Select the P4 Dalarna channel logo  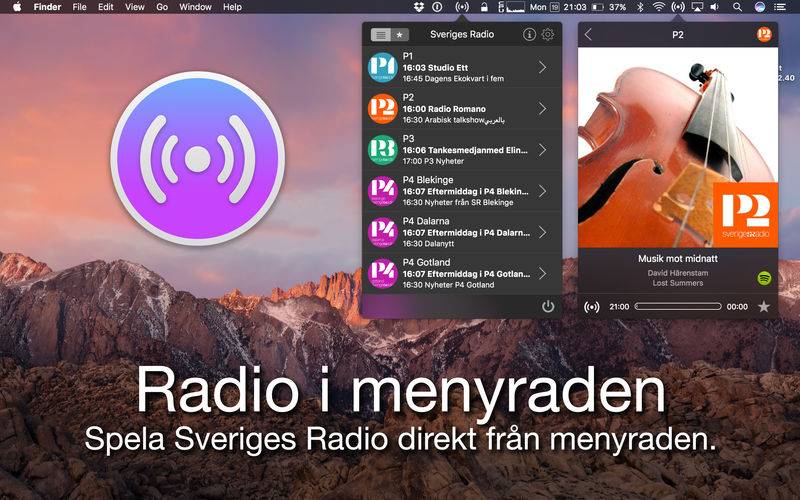[x=383, y=232]
